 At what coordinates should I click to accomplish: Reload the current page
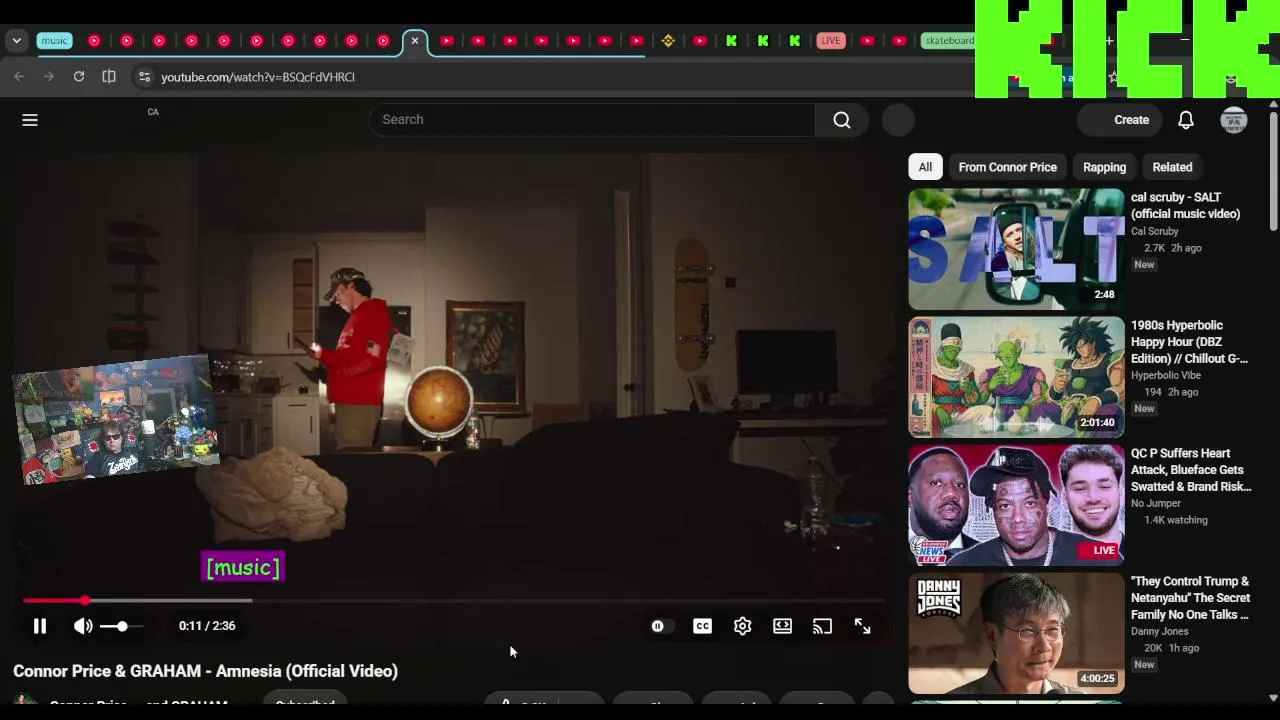(79, 77)
